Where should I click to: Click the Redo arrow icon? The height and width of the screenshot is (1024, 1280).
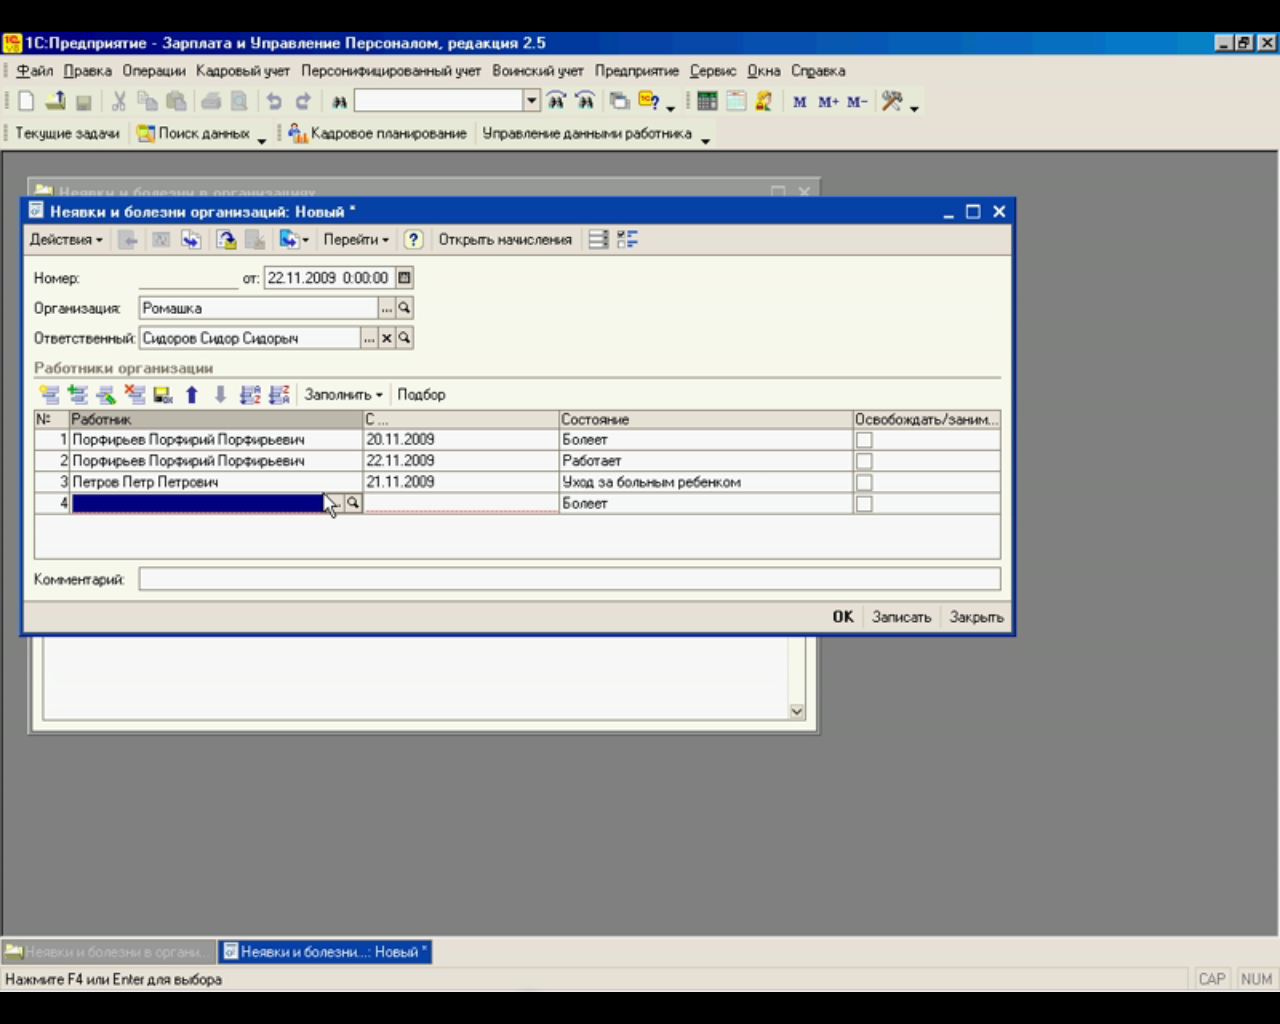point(303,101)
